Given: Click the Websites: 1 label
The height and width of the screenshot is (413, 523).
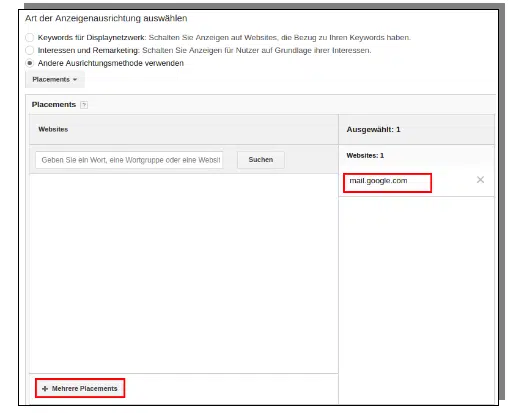Looking at the screenshot, I should (x=365, y=155).
